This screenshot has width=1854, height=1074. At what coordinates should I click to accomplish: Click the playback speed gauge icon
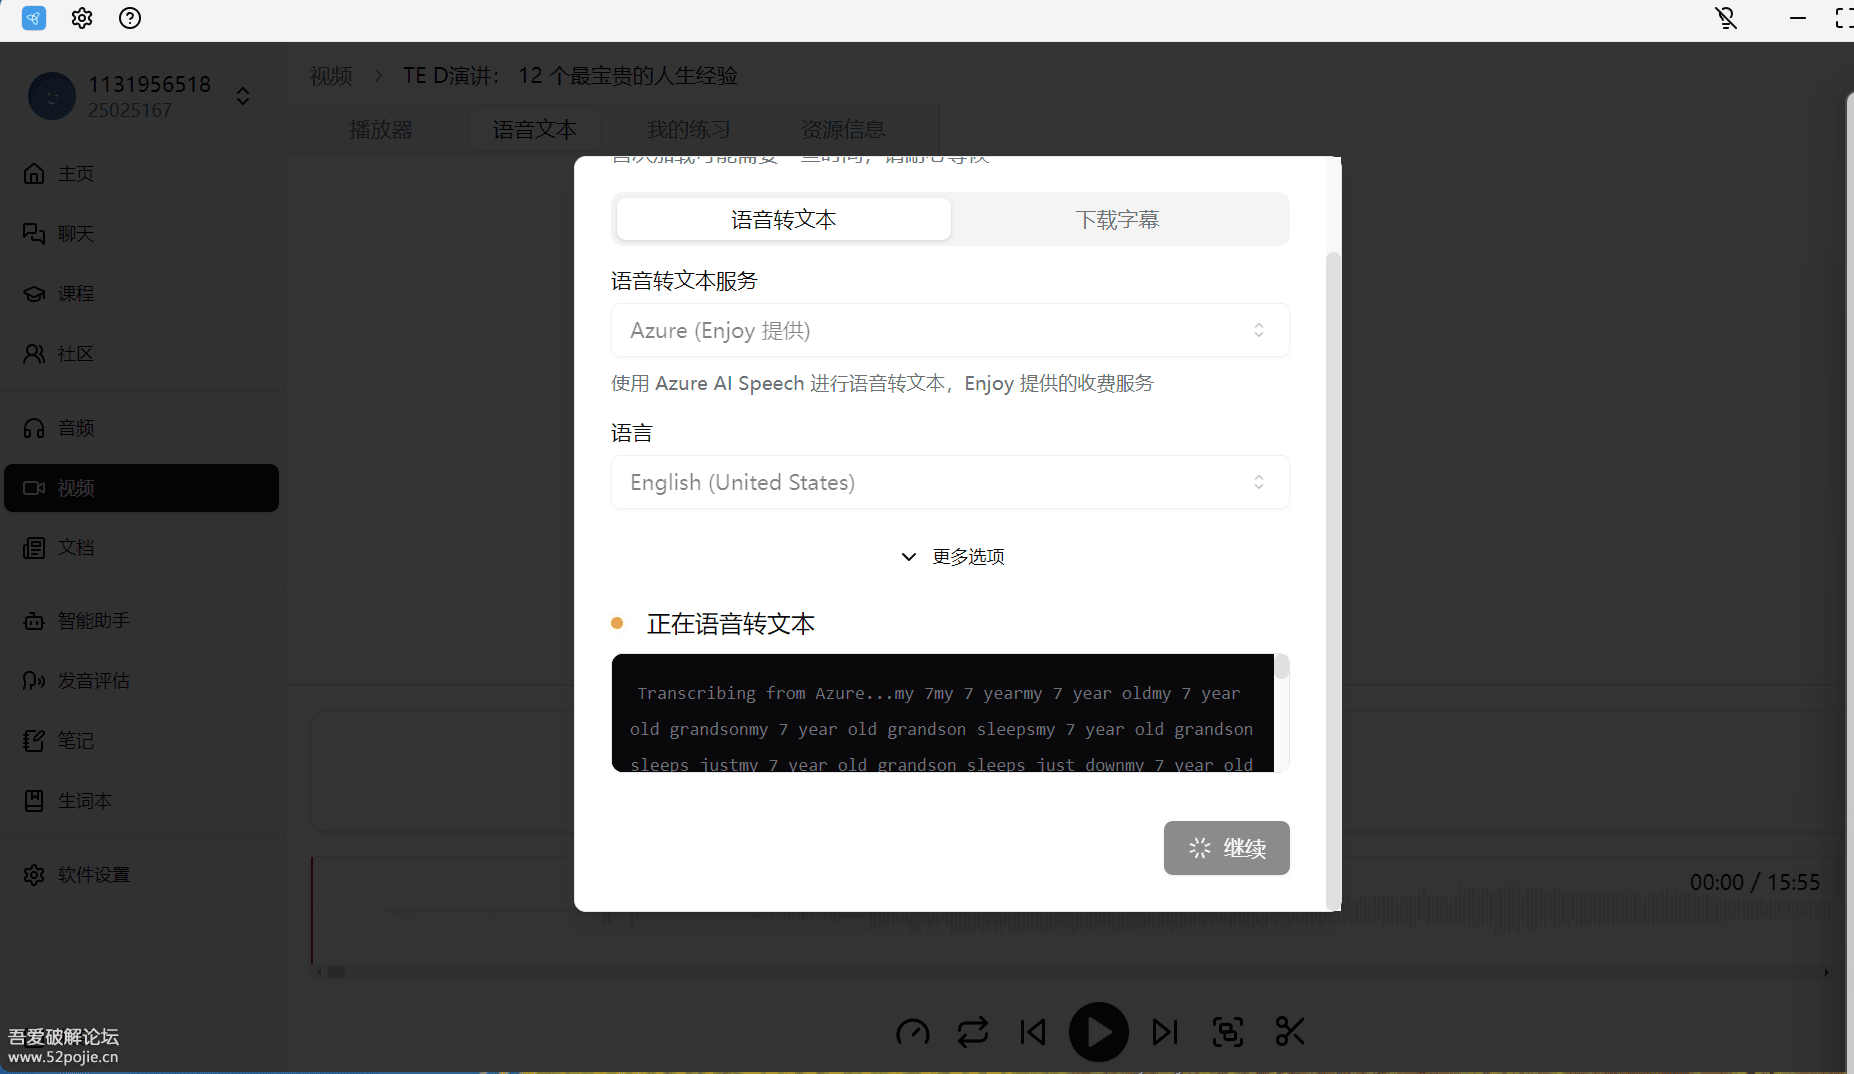point(912,1032)
